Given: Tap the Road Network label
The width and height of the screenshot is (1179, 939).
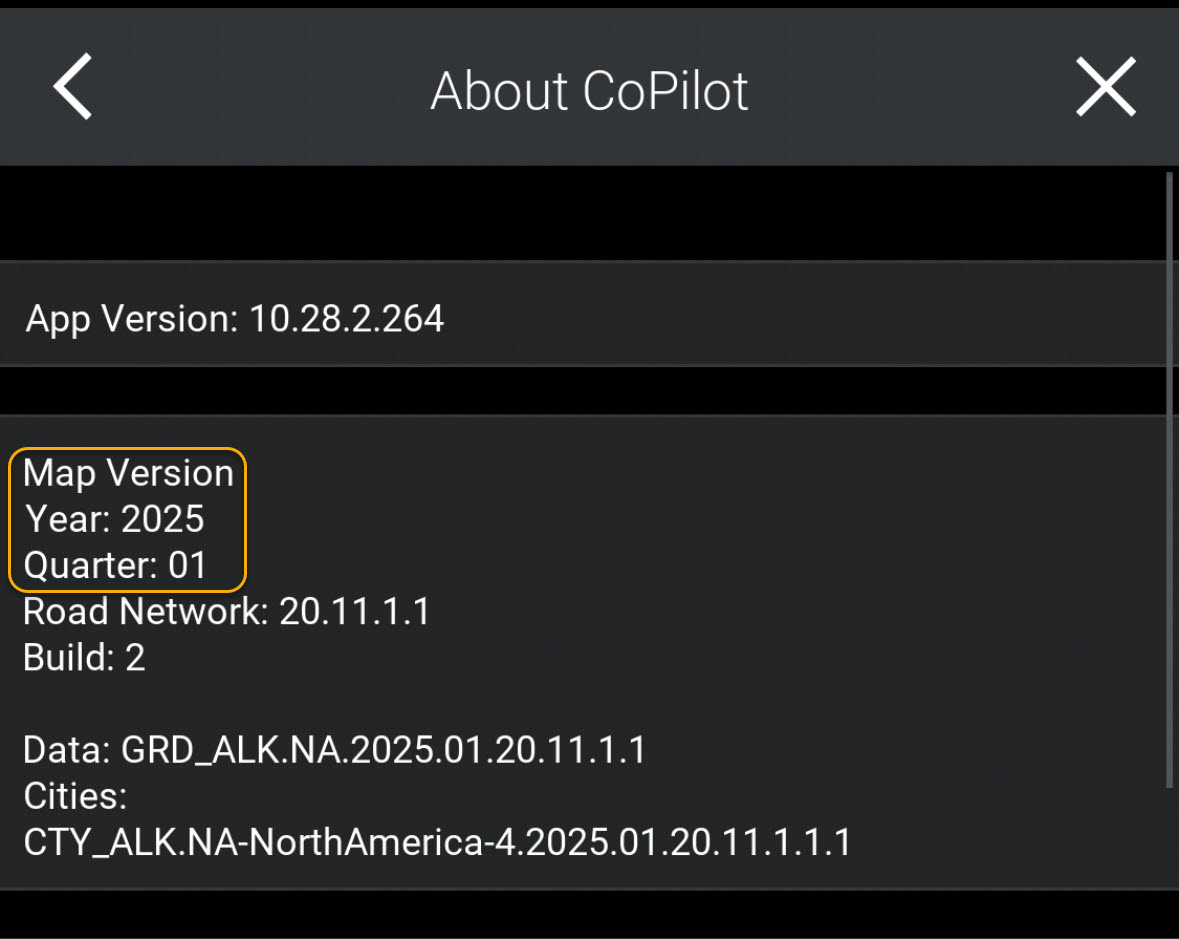Looking at the screenshot, I should click(145, 611).
